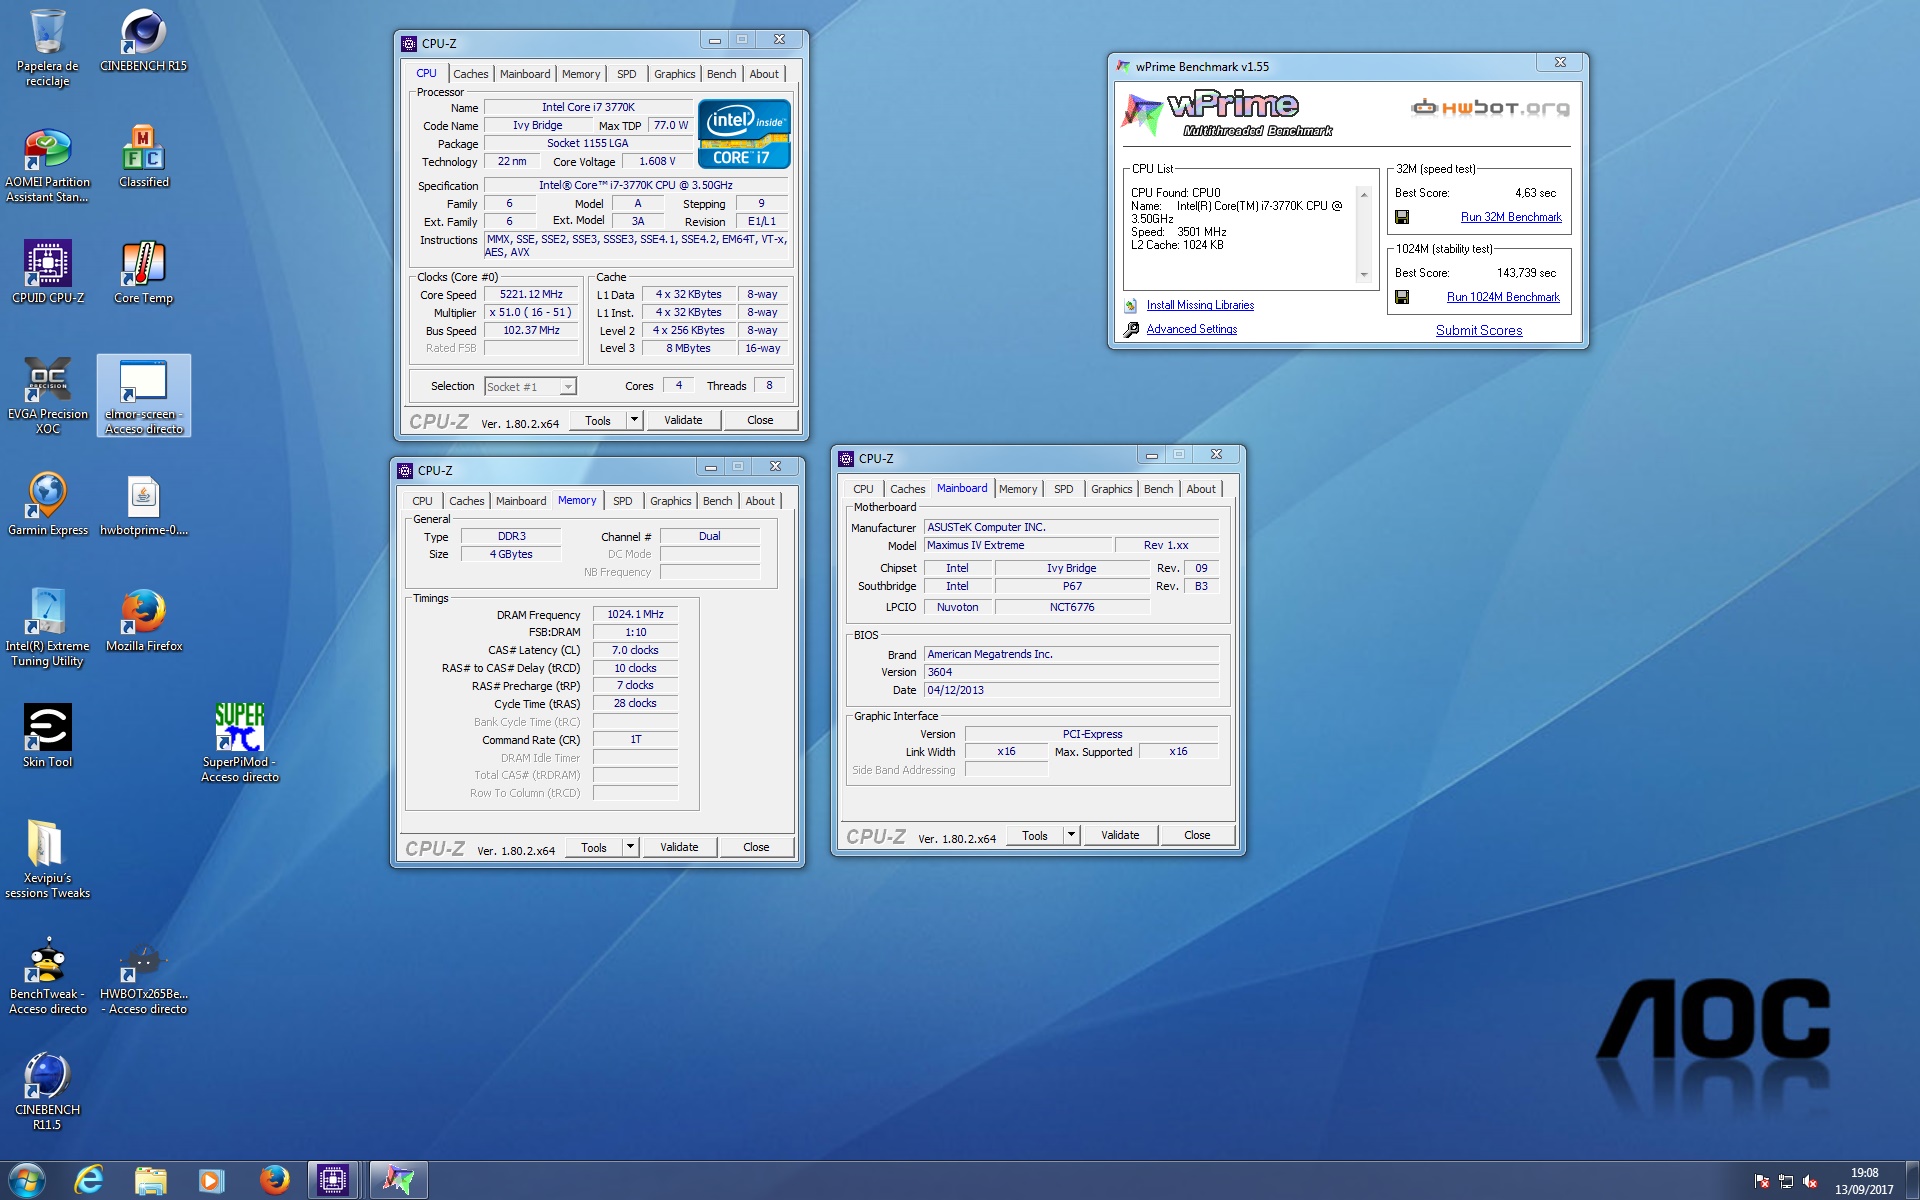Click Validate in top CPU-Z window
The image size is (1920, 1200).
pyautogui.click(x=683, y=420)
